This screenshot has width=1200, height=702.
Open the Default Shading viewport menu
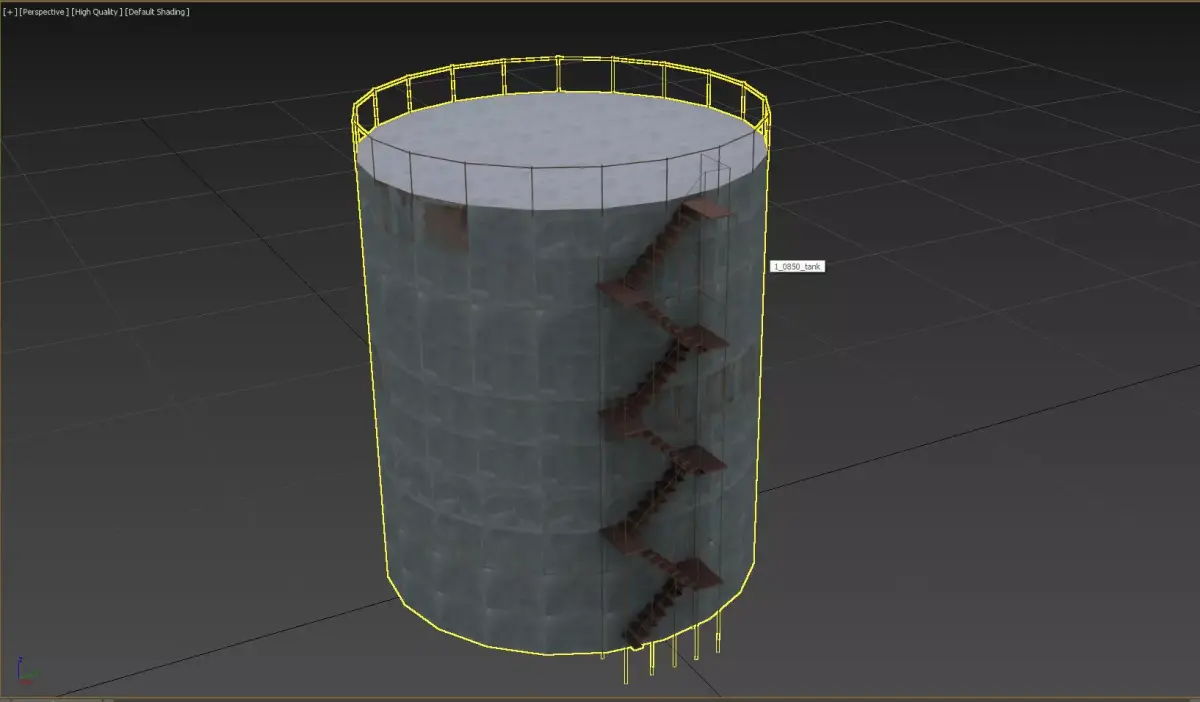click(157, 11)
